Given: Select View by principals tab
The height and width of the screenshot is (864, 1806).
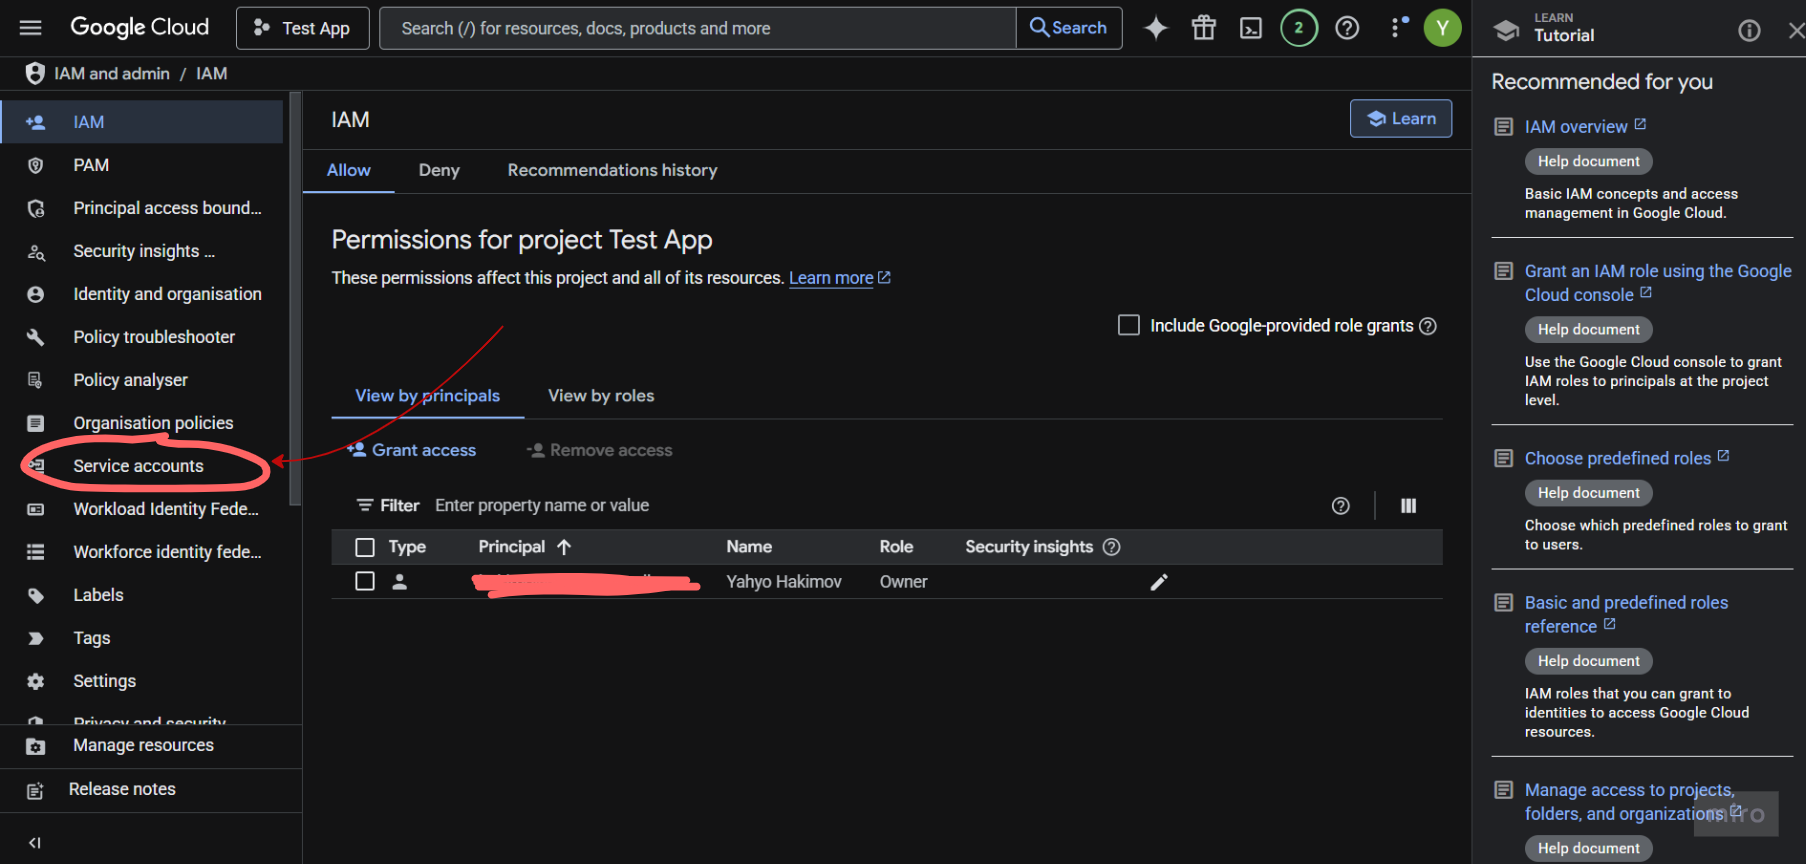Looking at the screenshot, I should point(428,396).
